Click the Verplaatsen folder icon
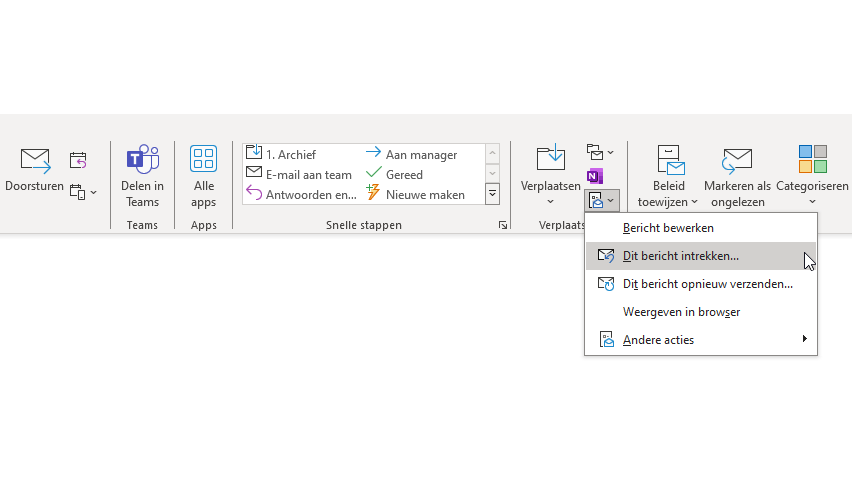Image resolution: width=852 pixels, height=479 pixels. pyautogui.click(x=550, y=158)
